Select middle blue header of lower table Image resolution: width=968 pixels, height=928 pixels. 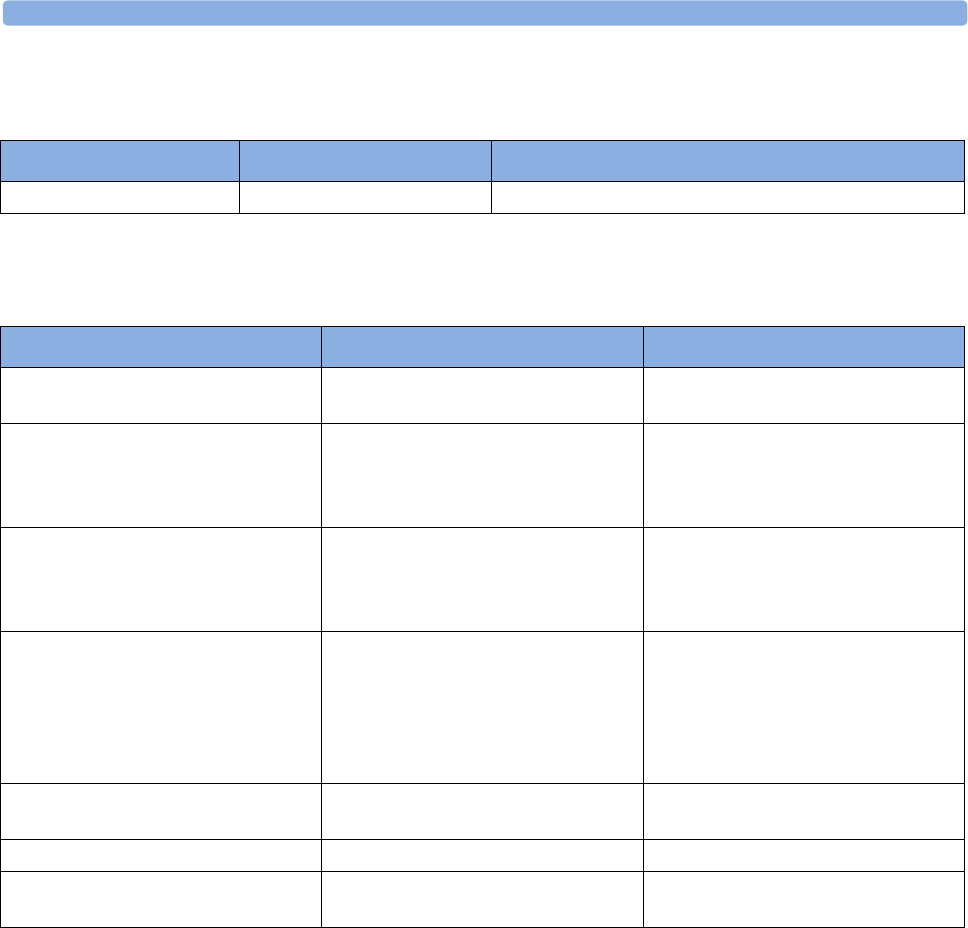(x=482, y=347)
